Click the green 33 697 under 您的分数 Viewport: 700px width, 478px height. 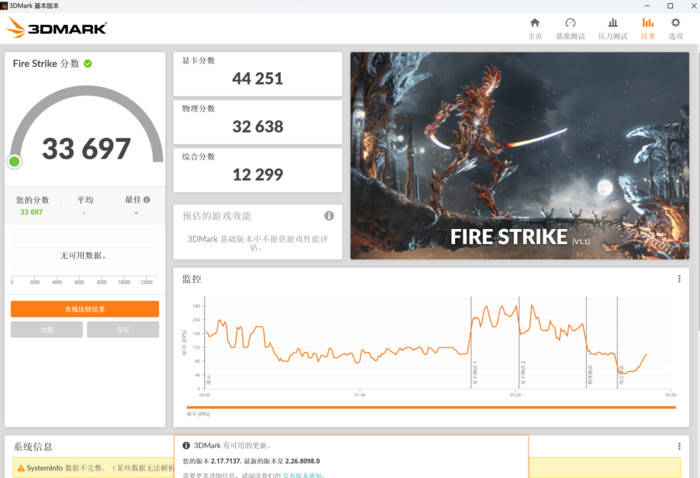tap(31, 212)
